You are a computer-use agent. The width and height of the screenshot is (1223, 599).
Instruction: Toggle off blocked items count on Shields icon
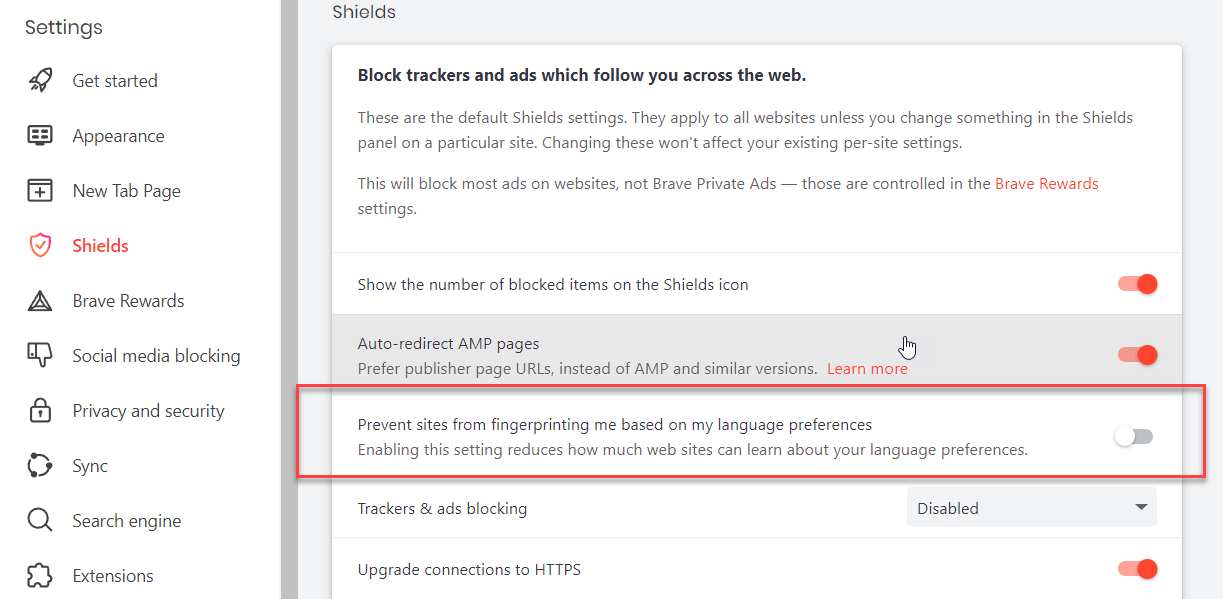pyautogui.click(x=1137, y=284)
